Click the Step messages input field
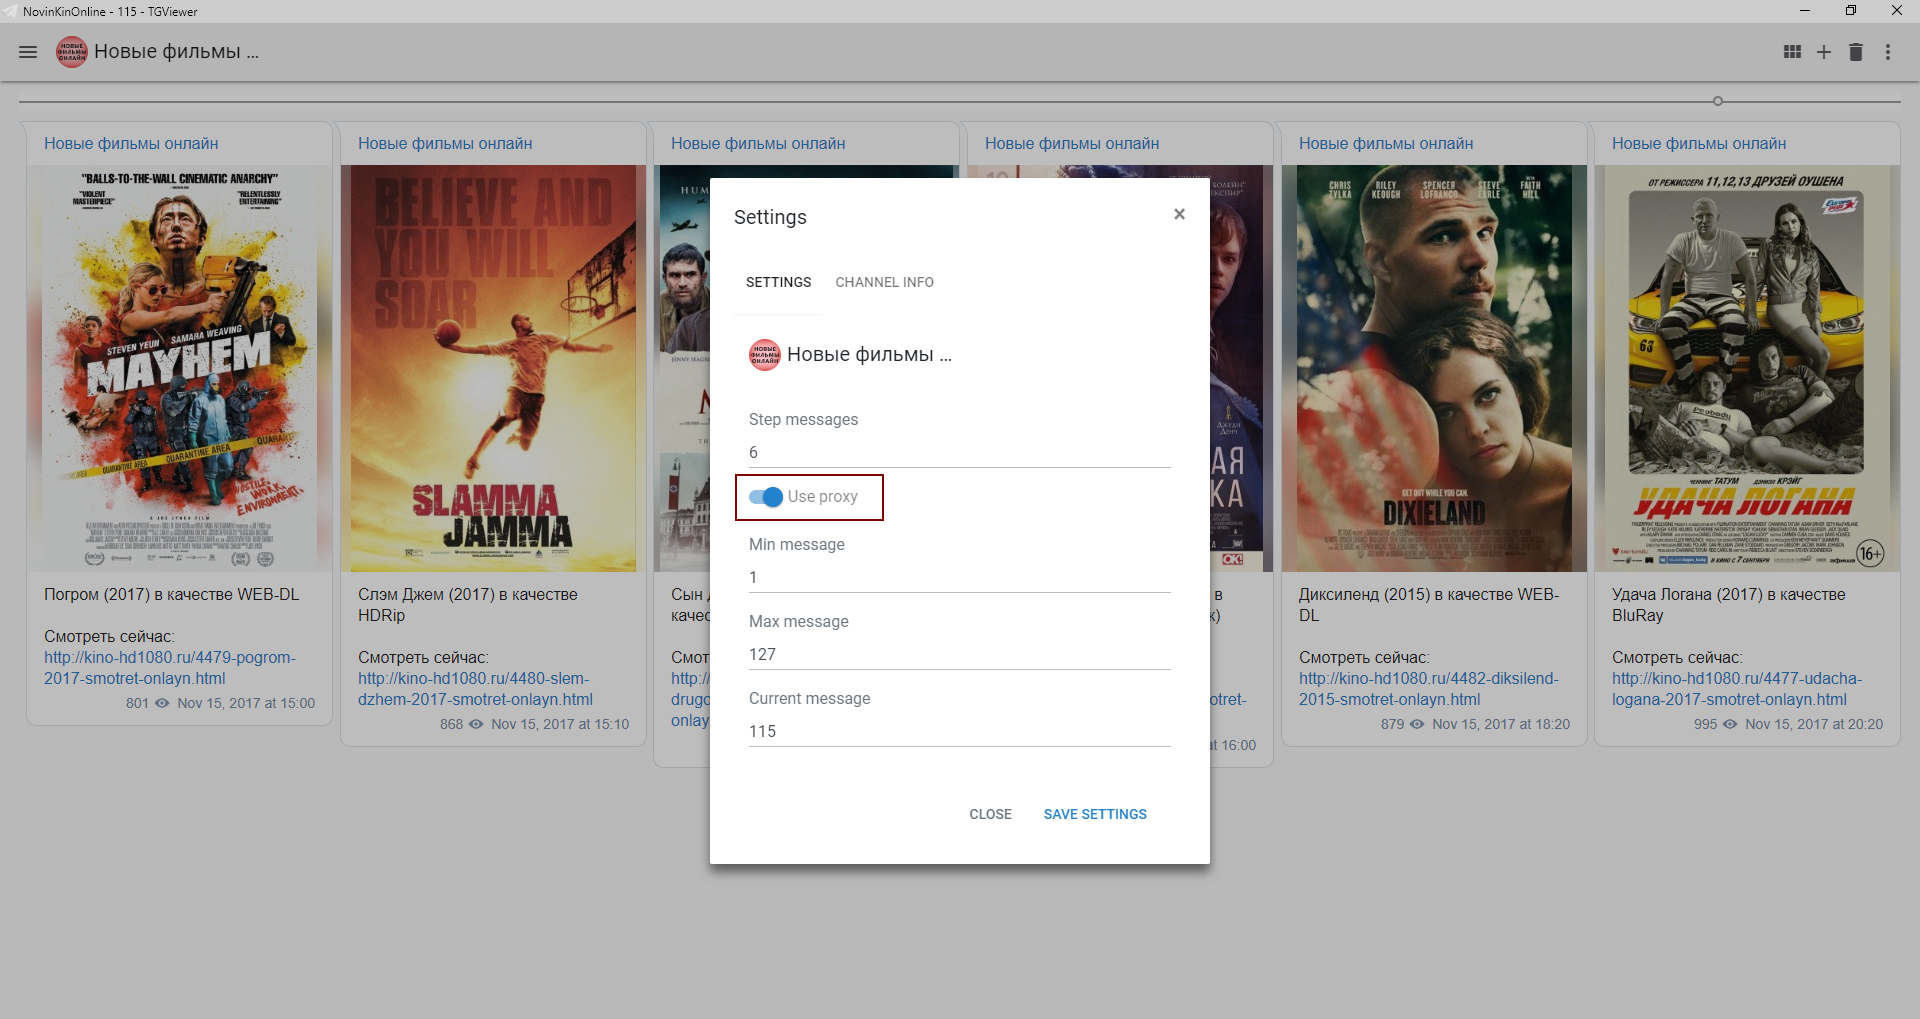The width and height of the screenshot is (1920, 1019). pyautogui.click(x=960, y=453)
